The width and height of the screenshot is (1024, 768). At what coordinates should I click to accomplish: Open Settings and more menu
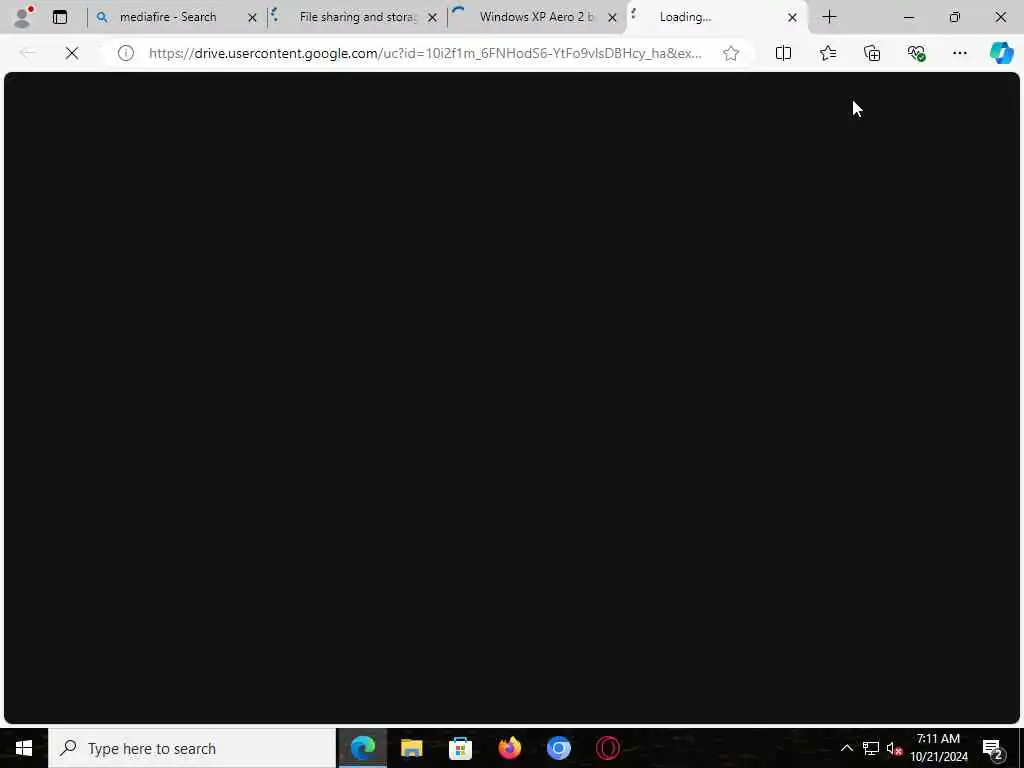[x=959, y=53]
